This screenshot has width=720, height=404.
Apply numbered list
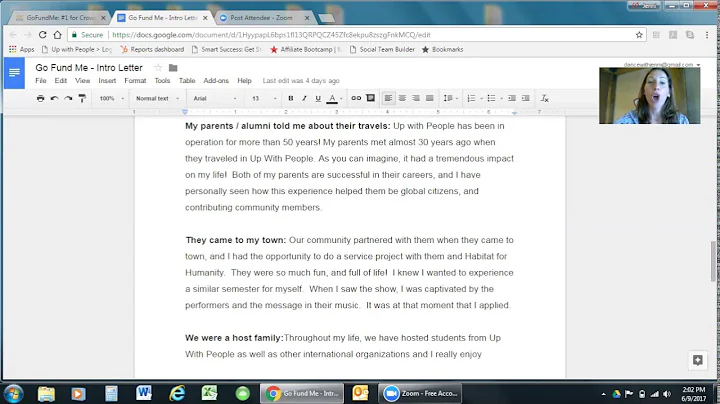471,98
